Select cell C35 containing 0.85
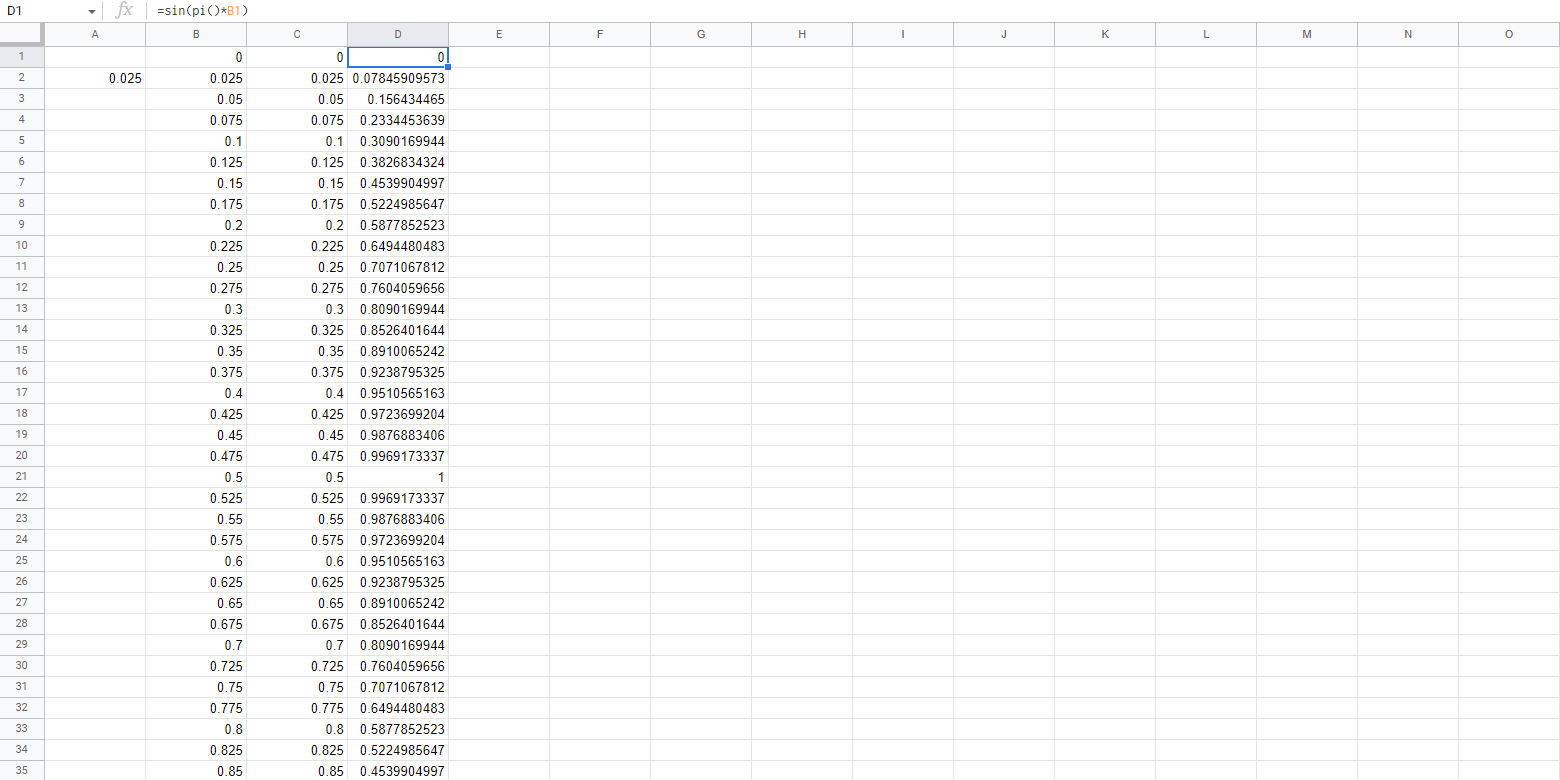The height and width of the screenshot is (780, 1560). (296, 771)
